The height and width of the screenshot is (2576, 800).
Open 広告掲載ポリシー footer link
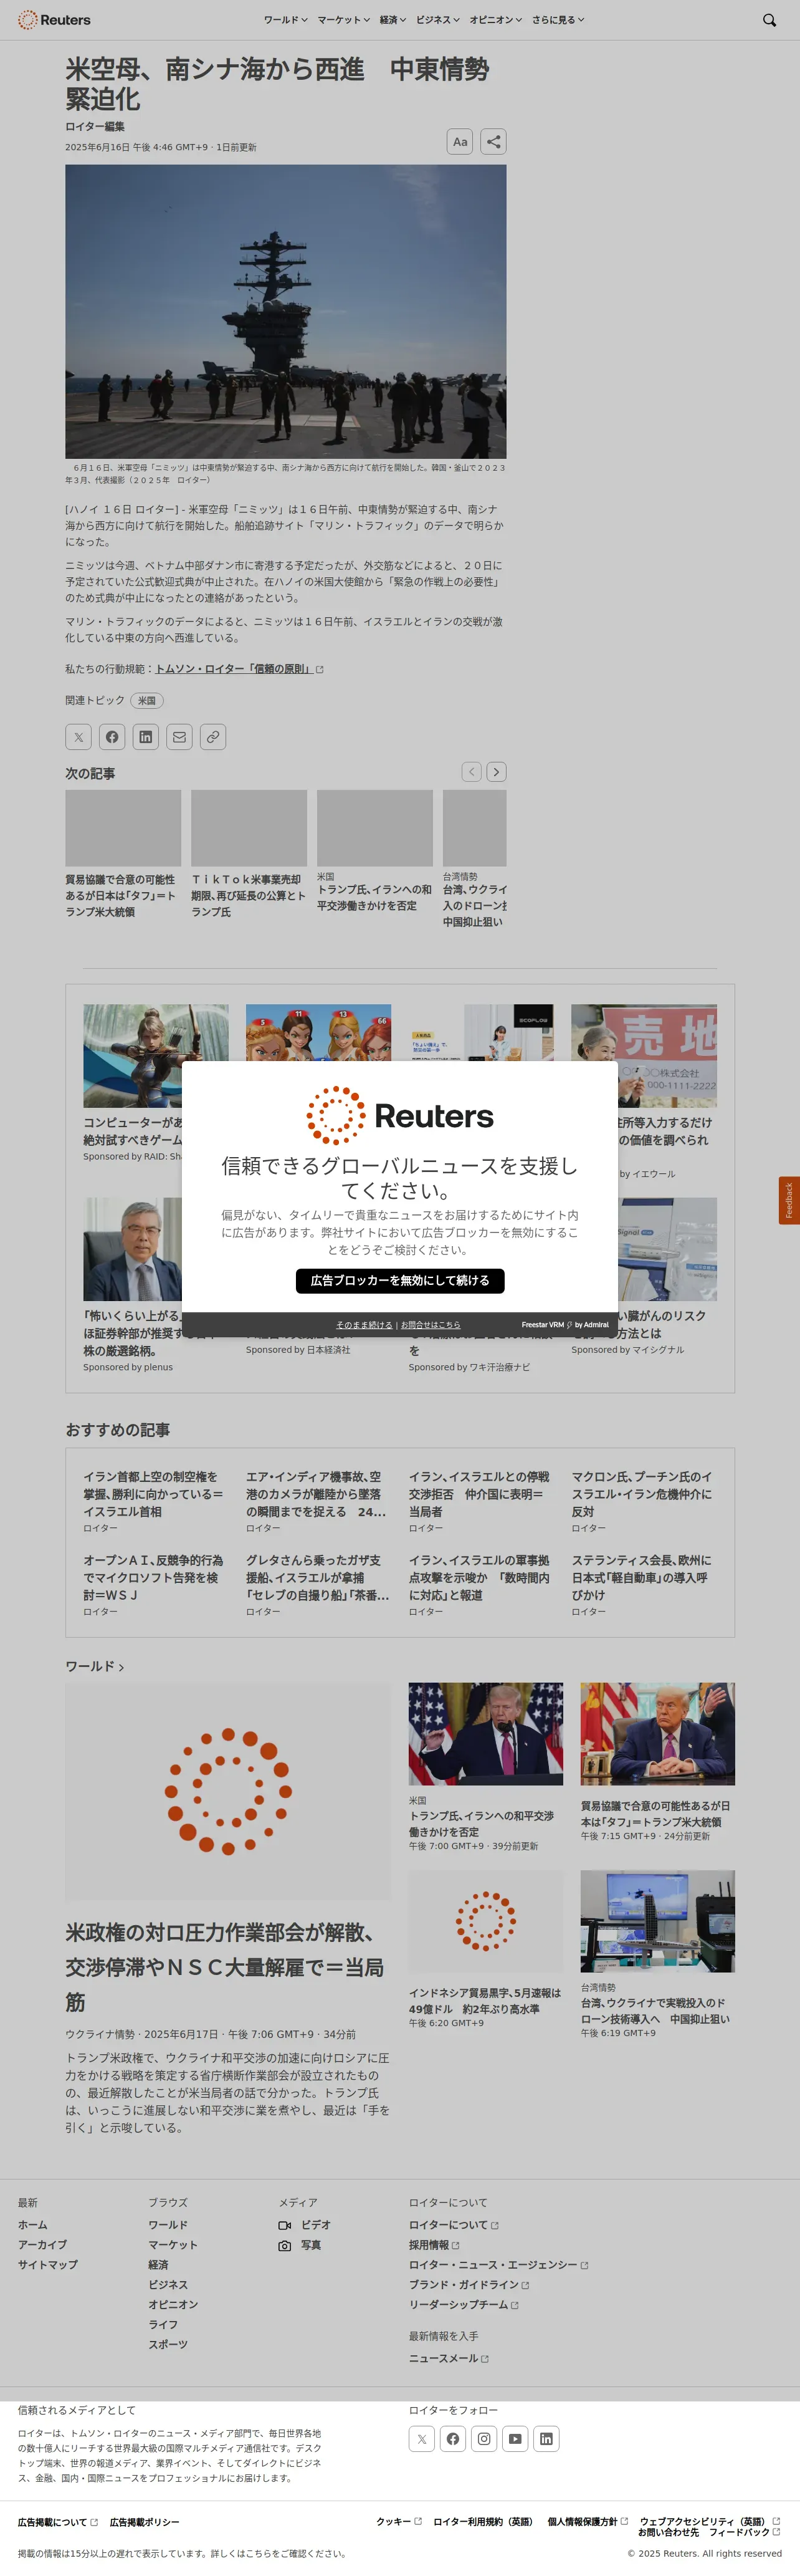point(144,2522)
